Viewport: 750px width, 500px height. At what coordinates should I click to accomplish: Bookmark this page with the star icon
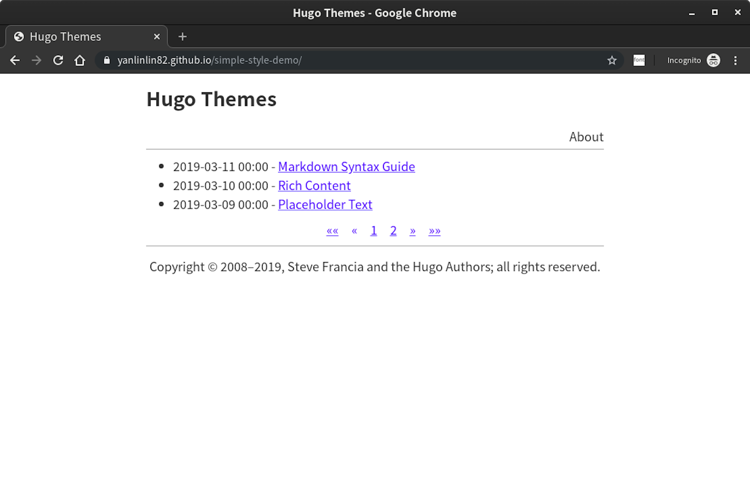tap(612, 60)
